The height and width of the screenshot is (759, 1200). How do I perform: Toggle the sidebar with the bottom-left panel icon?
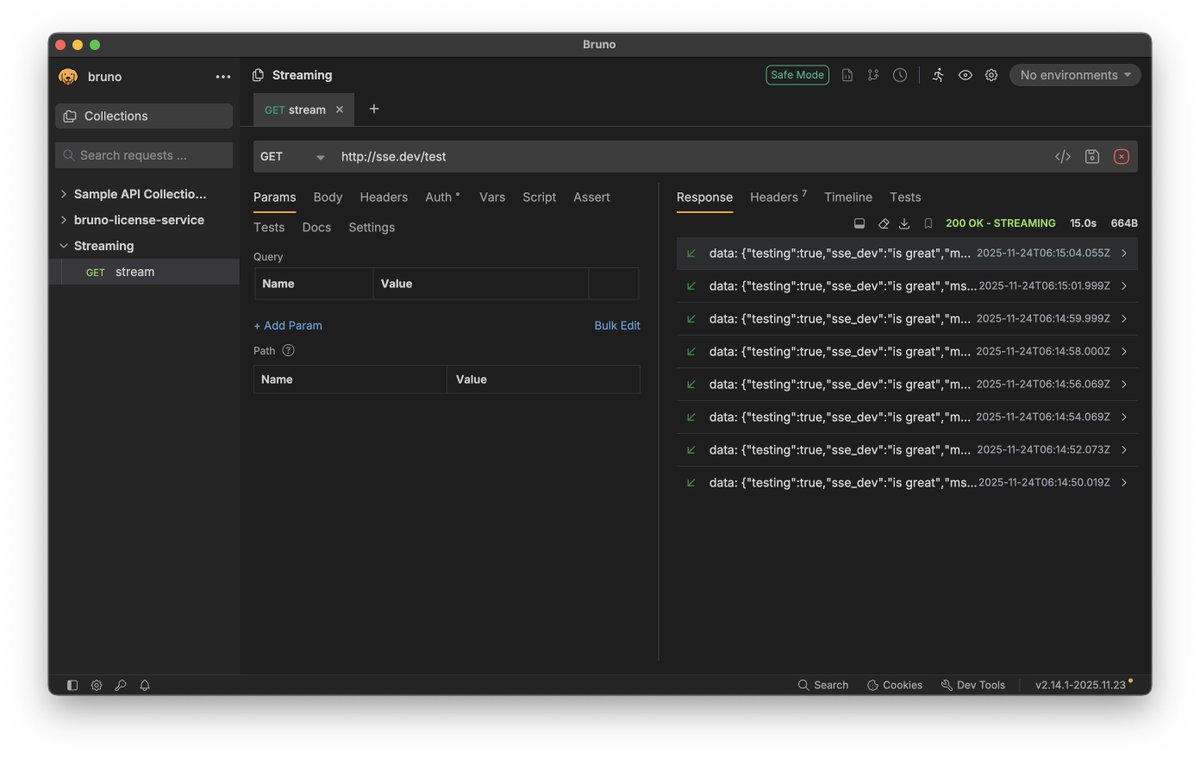(x=72, y=685)
